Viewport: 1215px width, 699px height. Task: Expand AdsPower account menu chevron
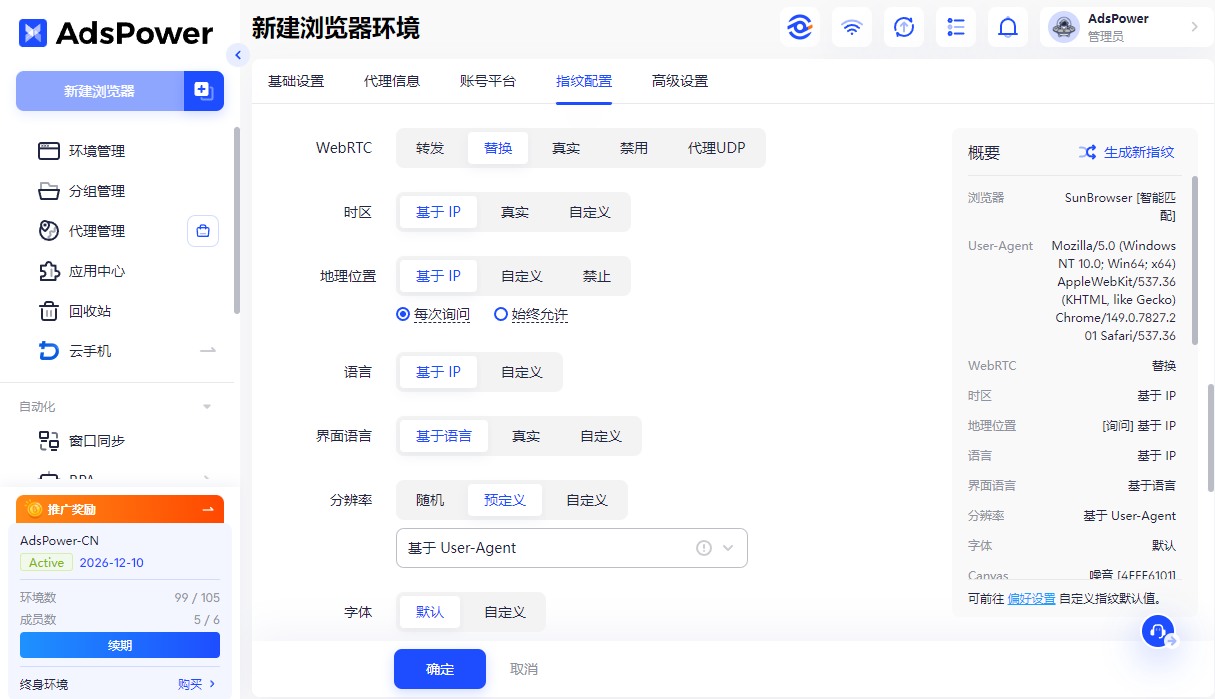1194,27
